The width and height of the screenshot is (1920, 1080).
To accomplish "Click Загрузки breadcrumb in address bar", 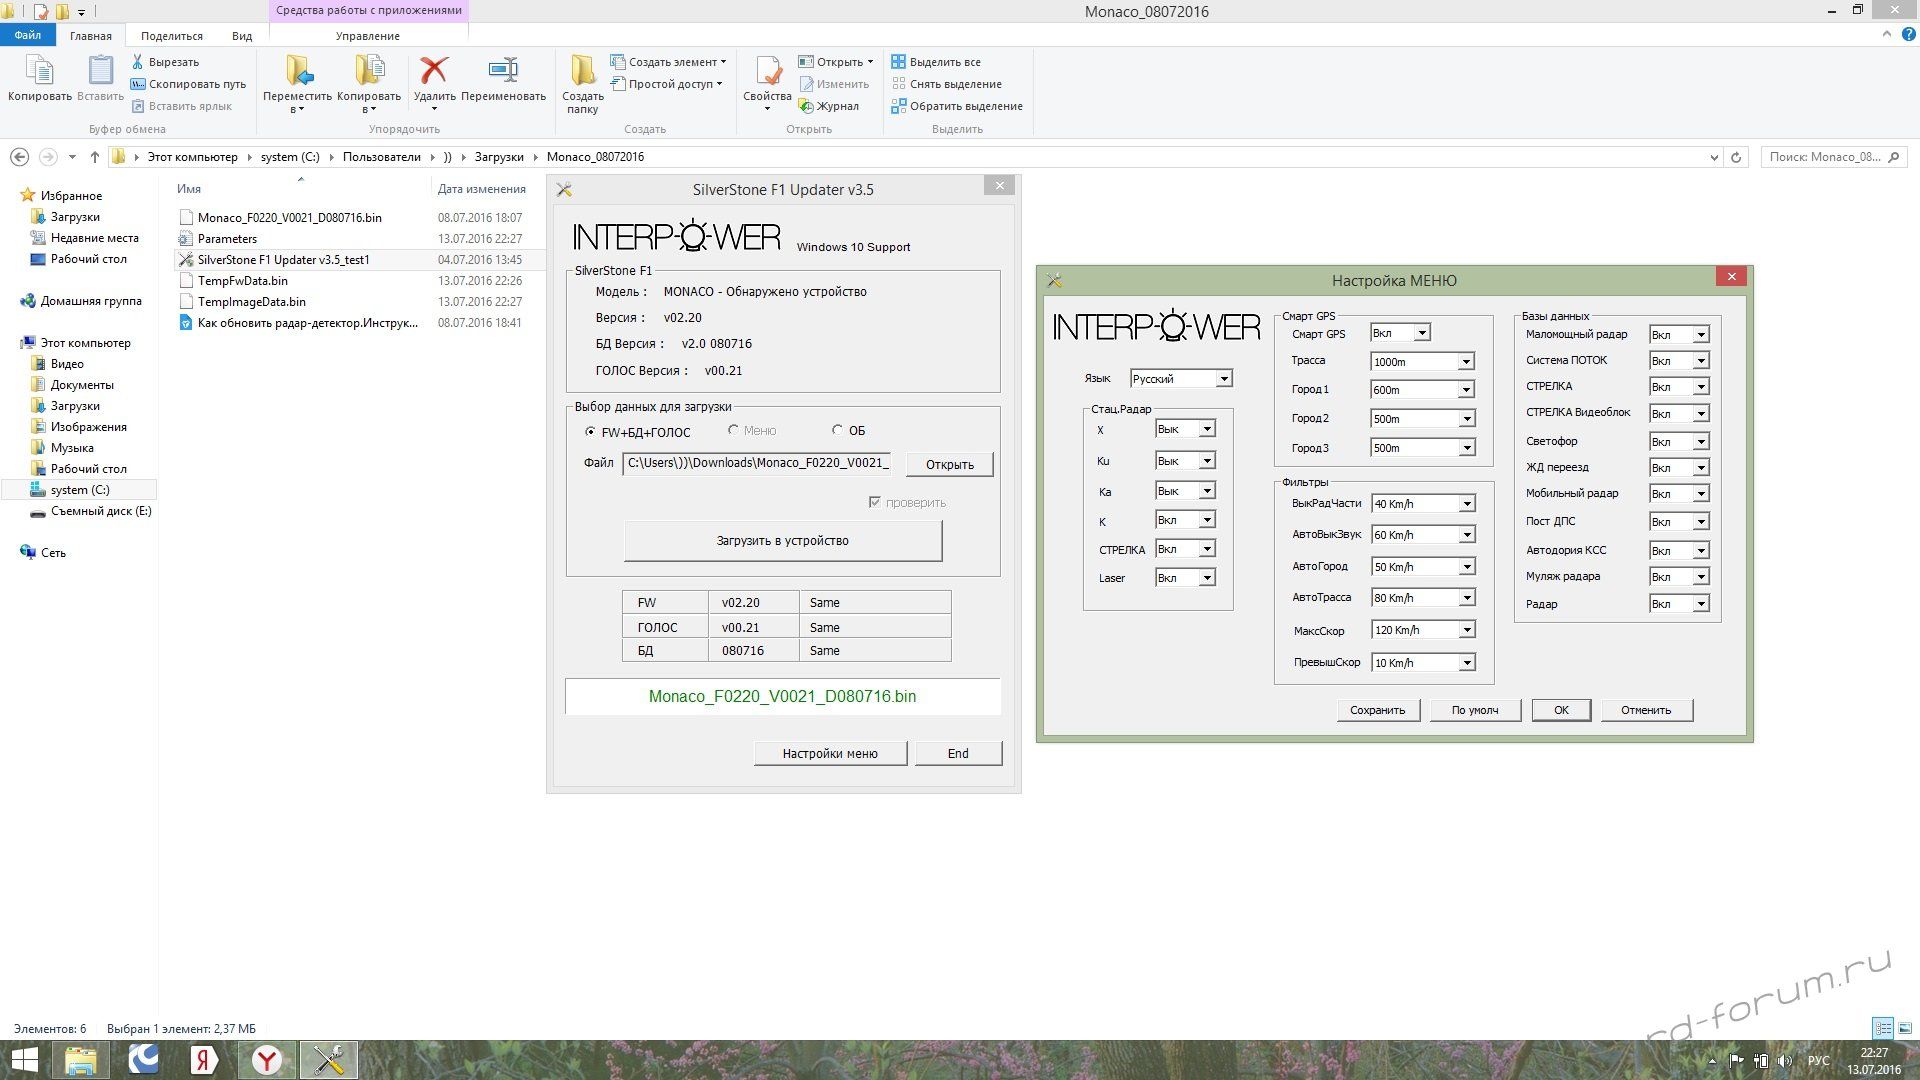I will 499,157.
